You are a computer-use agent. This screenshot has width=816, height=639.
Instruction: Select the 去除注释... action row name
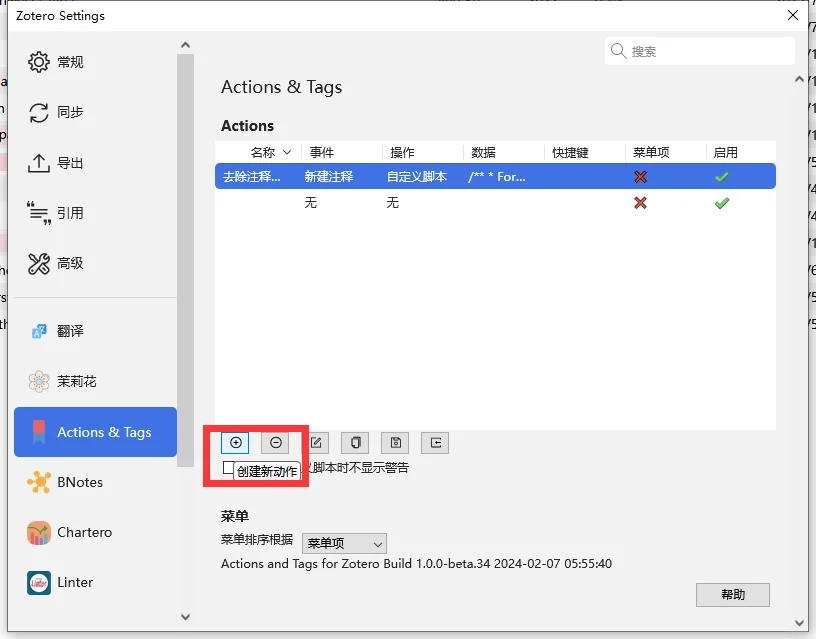[252, 177]
